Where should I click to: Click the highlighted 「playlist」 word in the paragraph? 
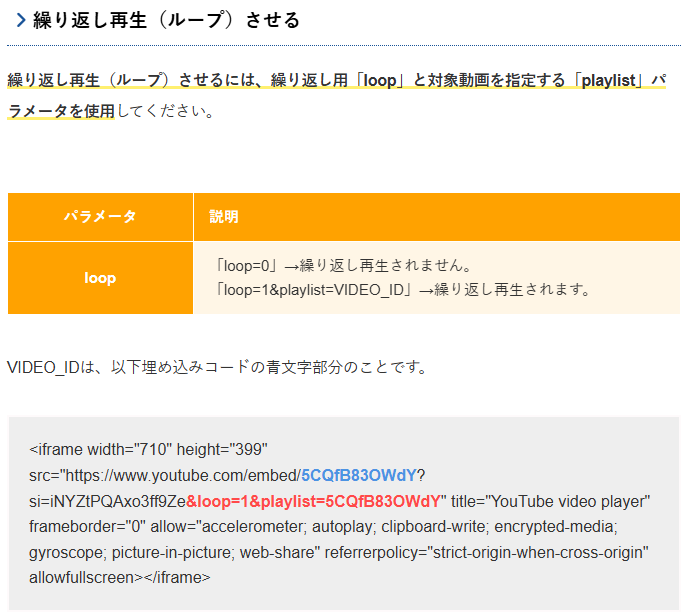click(x=611, y=81)
